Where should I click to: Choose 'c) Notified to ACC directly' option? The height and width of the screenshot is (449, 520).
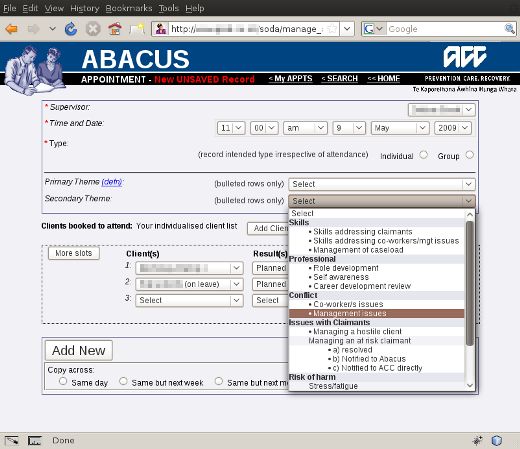[377, 368]
